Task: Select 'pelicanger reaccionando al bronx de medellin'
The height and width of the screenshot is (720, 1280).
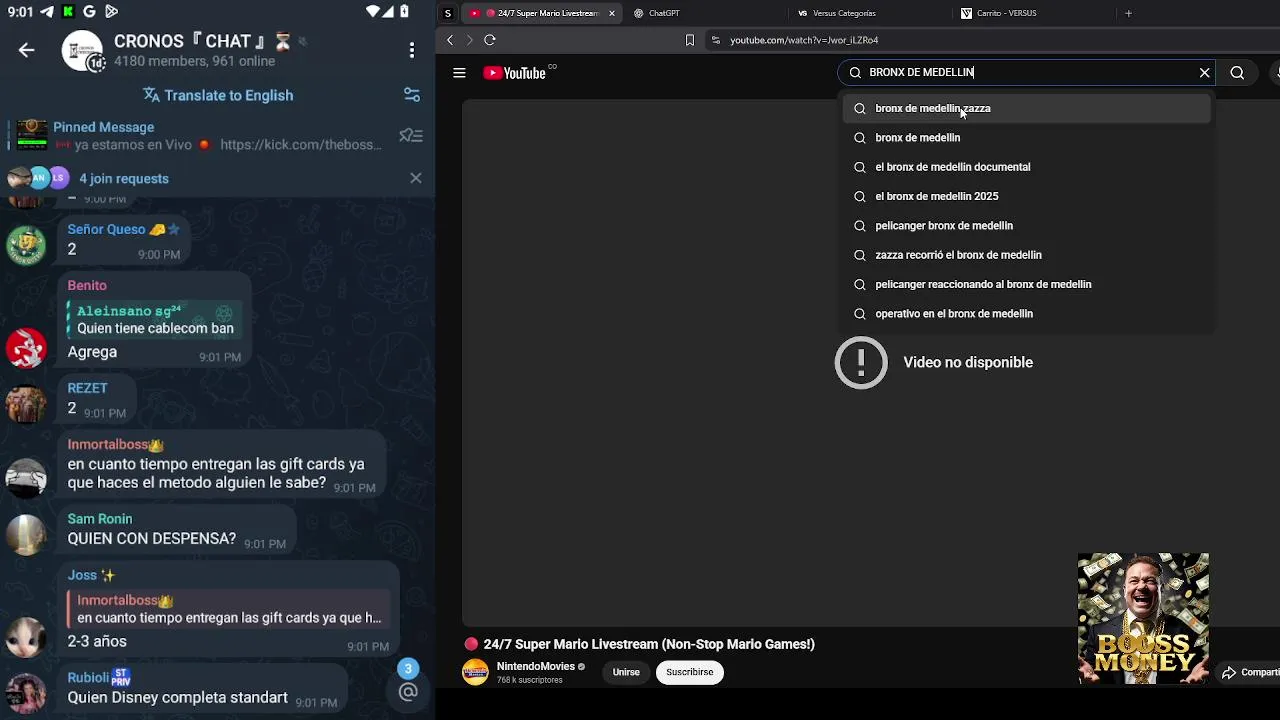Action: [x=1027, y=284]
